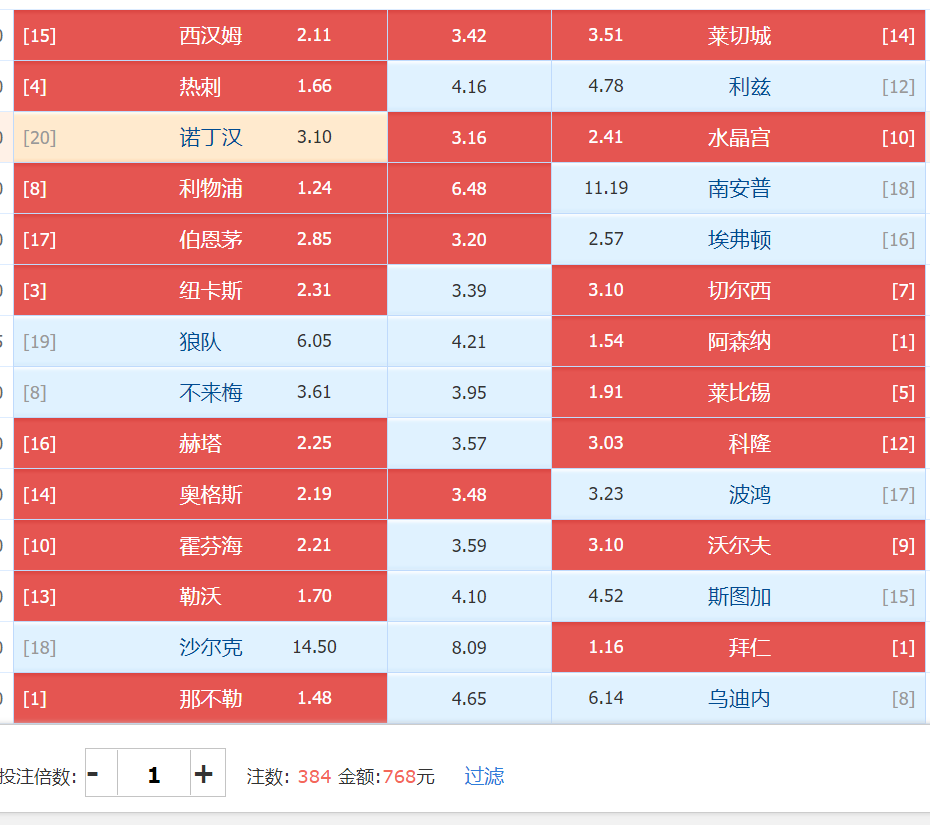
Task: Unselect 热刺 home win 1.66
Action: [x=200, y=87]
